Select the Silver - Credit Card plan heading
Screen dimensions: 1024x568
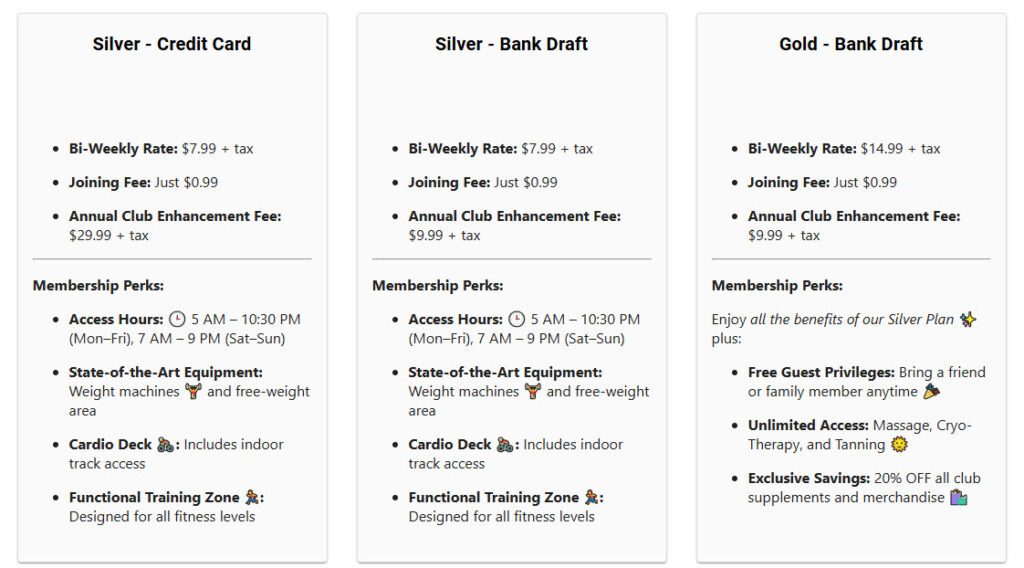tap(172, 44)
